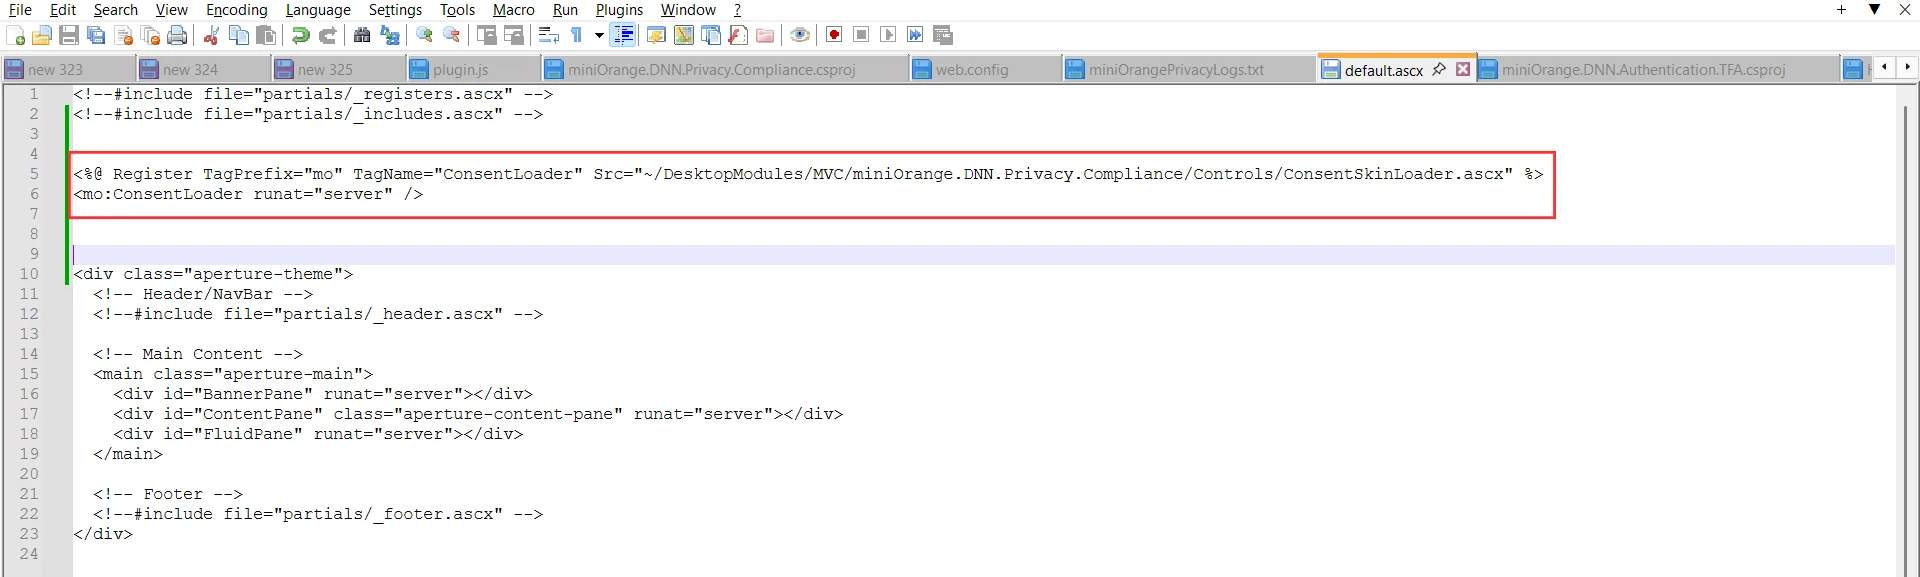Click the Save Recorded Macro icon

[943, 35]
